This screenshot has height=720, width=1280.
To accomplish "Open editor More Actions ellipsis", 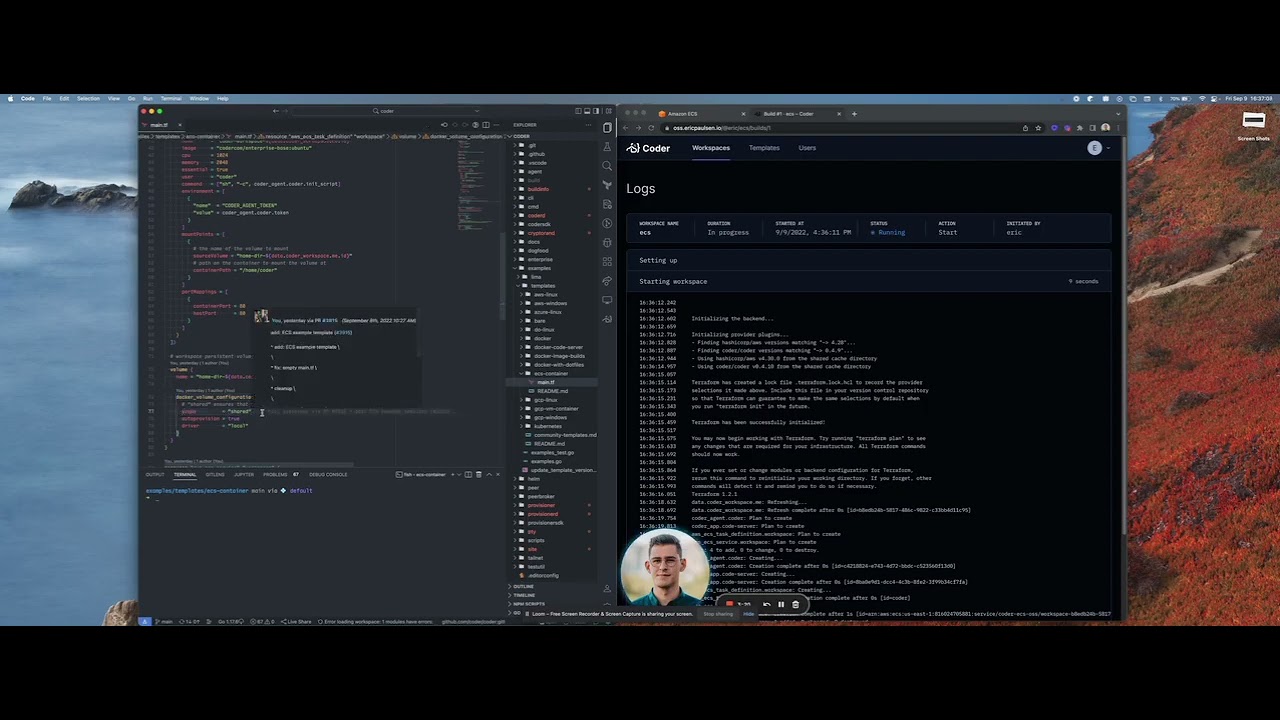I will [496, 125].
